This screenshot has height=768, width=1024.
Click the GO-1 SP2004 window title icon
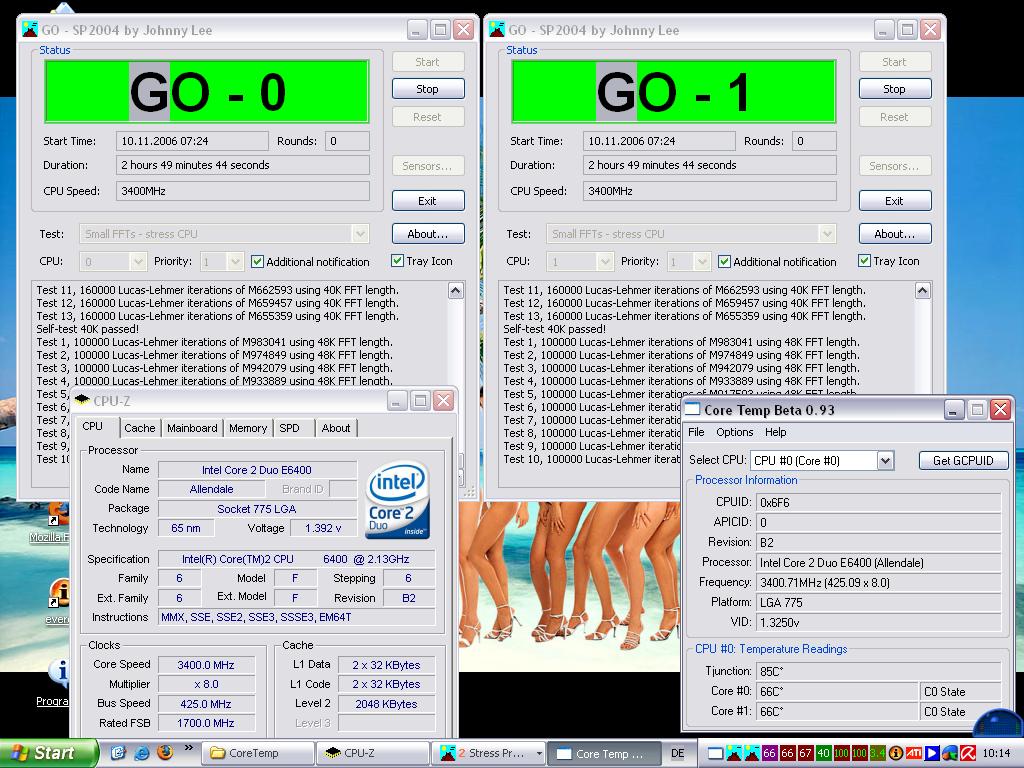pos(496,29)
